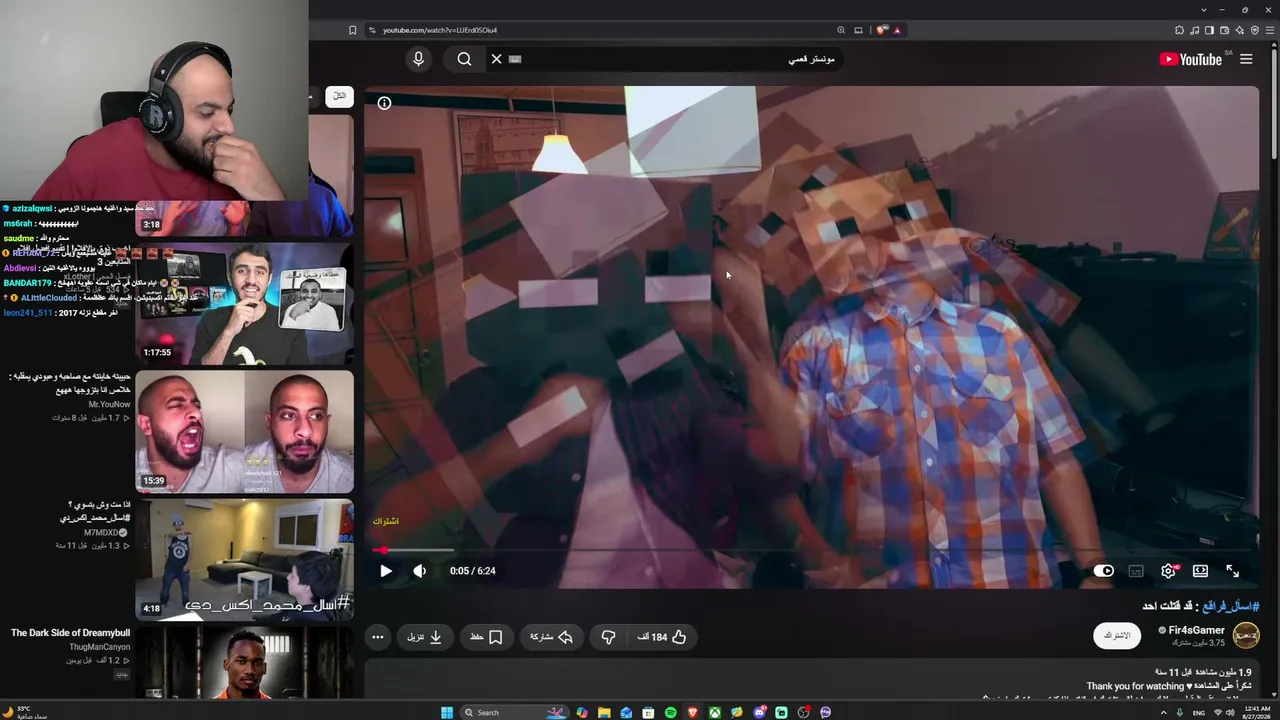Subscribe to Fir4sGamer channel
Viewport: 1280px width, 720px height.
(x=1117, y=636)
